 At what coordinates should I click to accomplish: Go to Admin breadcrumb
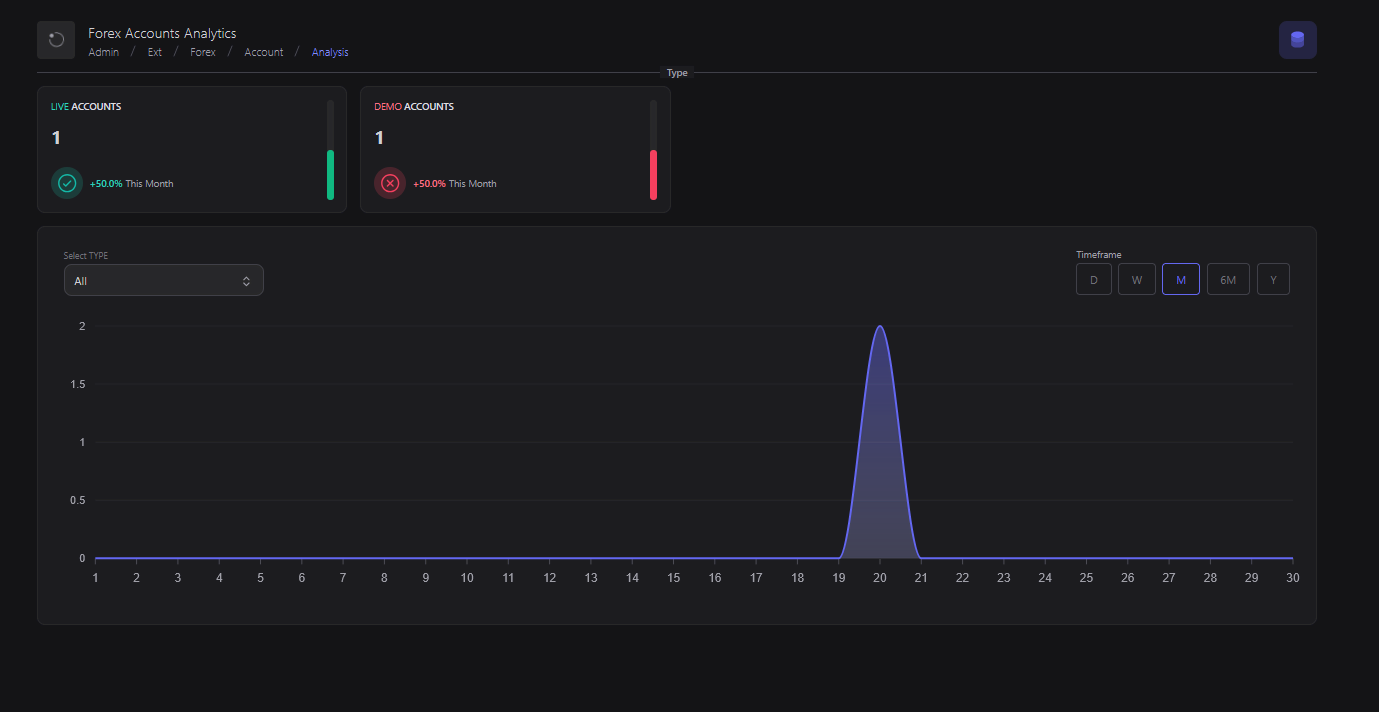click(103, 52)
